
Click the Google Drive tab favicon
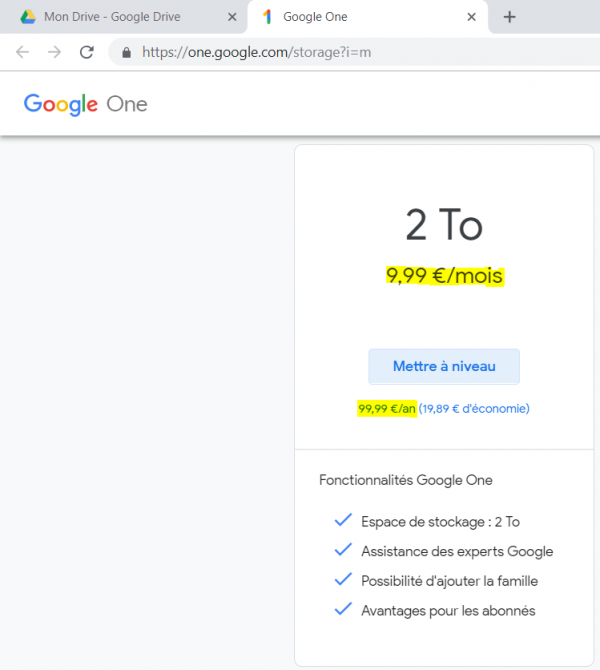pyautogui.click(x=28, y=17)
